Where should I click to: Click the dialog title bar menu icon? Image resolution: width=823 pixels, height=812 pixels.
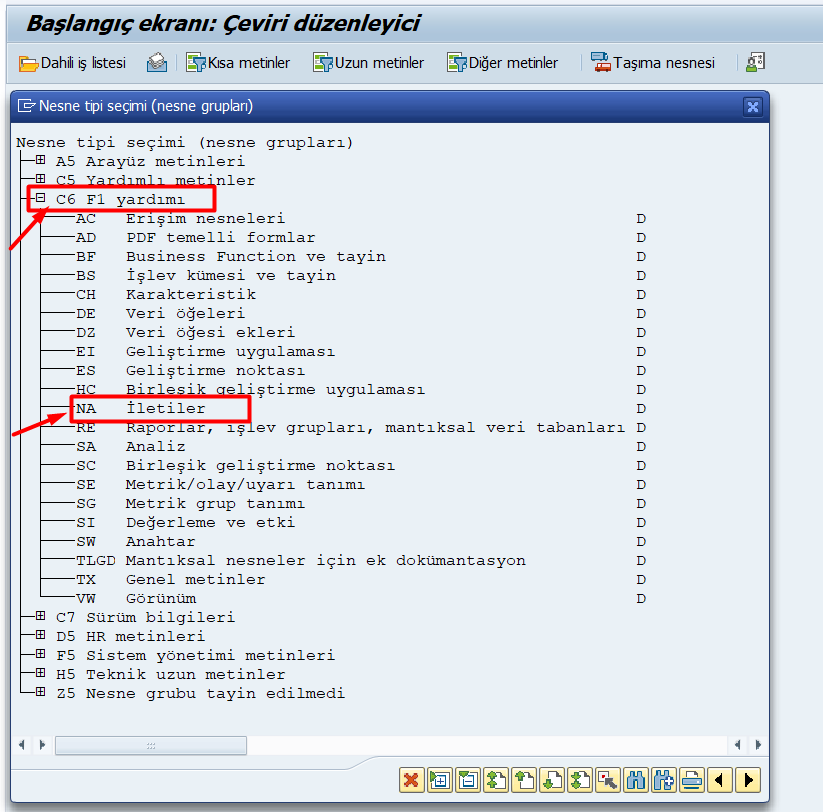point(26,106)
